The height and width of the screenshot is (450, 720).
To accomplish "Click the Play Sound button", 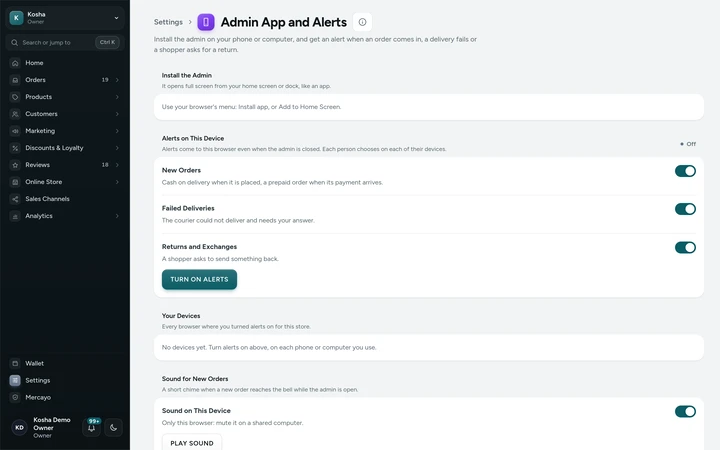I will [x=192, y=443].
